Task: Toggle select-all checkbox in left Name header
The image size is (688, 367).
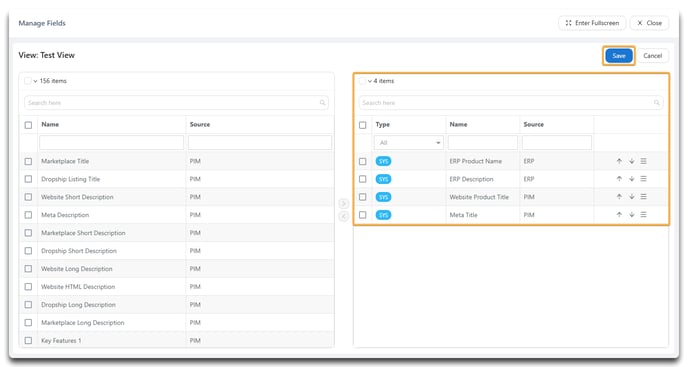Action: [29, 125]
